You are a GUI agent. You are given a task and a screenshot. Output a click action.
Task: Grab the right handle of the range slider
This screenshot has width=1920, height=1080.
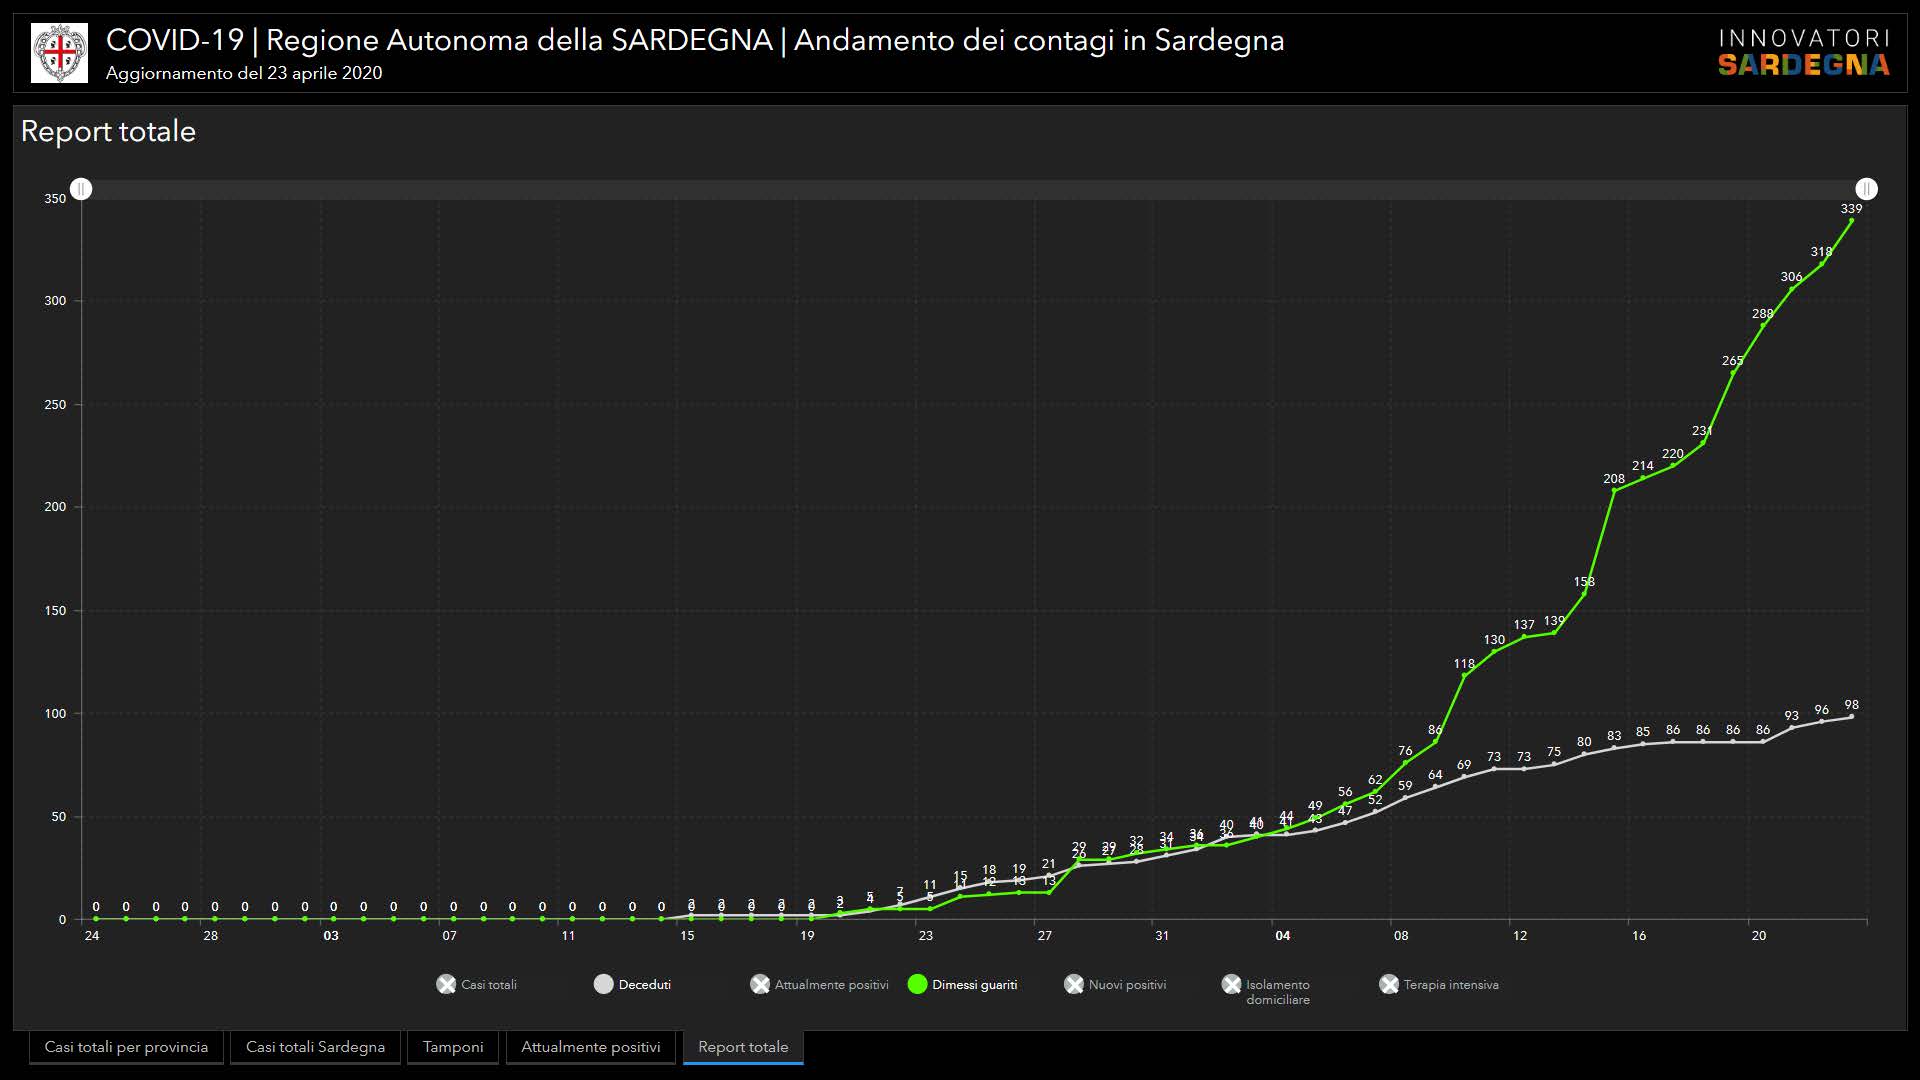pyautogui.click(x=1866, y=189)
